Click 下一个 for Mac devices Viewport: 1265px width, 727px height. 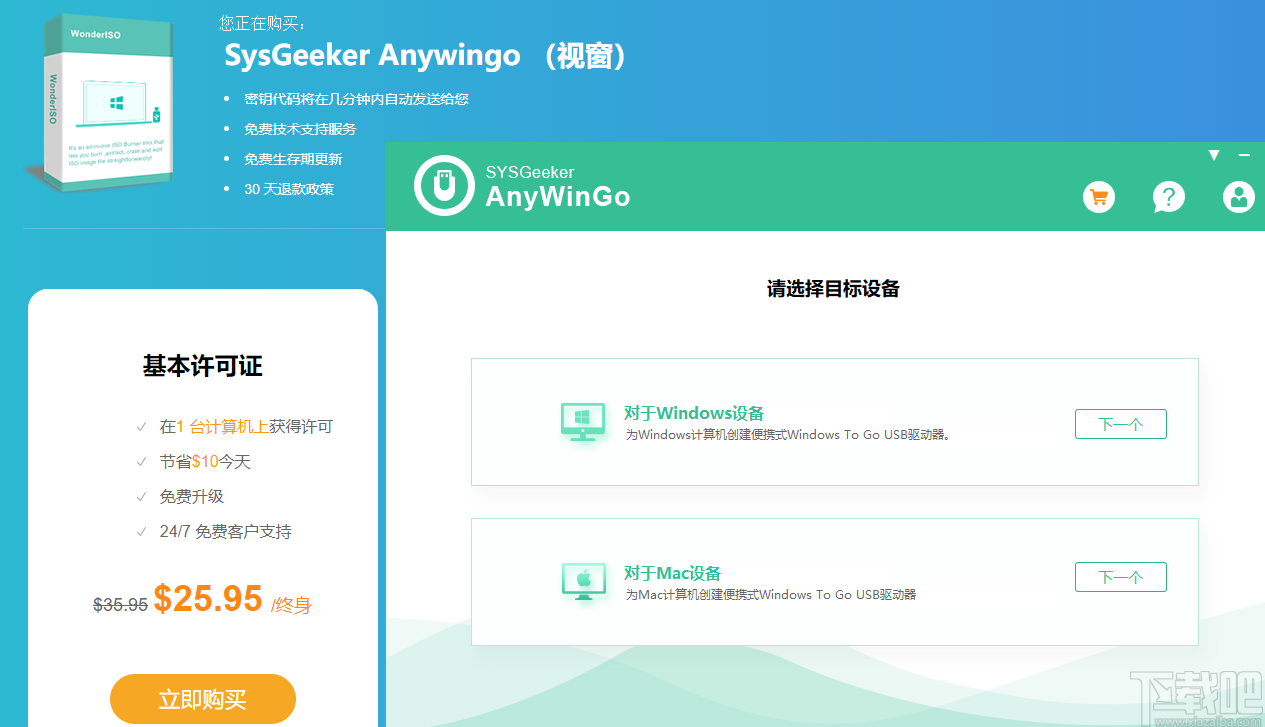pyautogui.click(x=1120, y=576)
